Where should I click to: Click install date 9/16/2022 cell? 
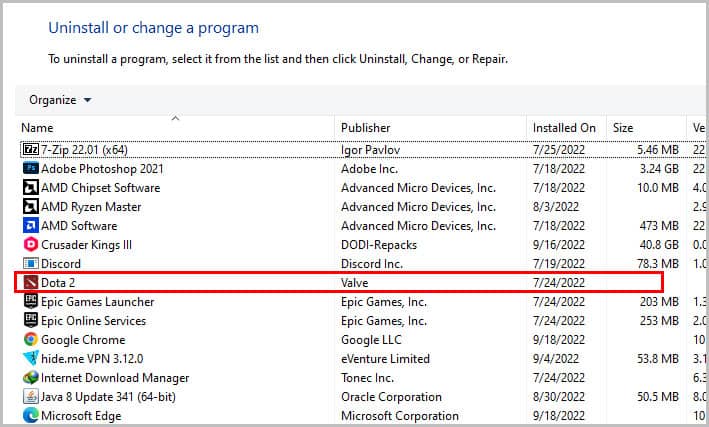(x=558, y=244)
